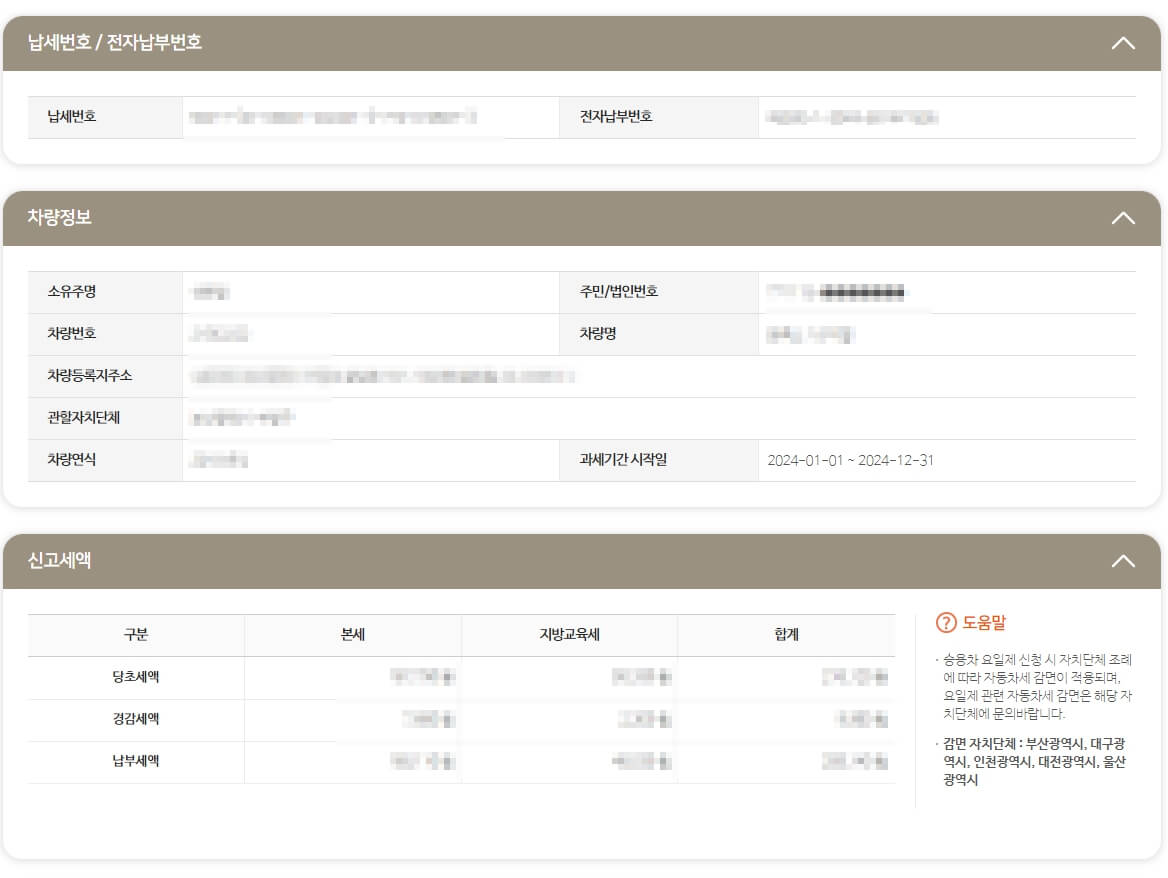The image size is (1168, 878).
Task: Click the 도움말 heading text
Action: tap(983, 623)
